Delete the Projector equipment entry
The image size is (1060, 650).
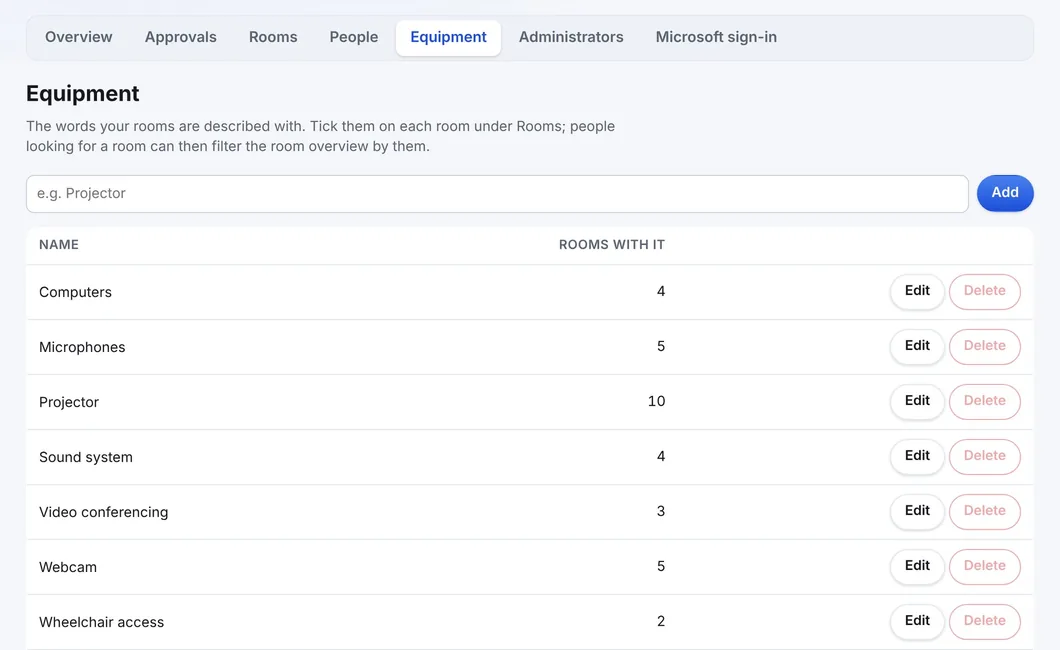984,401
